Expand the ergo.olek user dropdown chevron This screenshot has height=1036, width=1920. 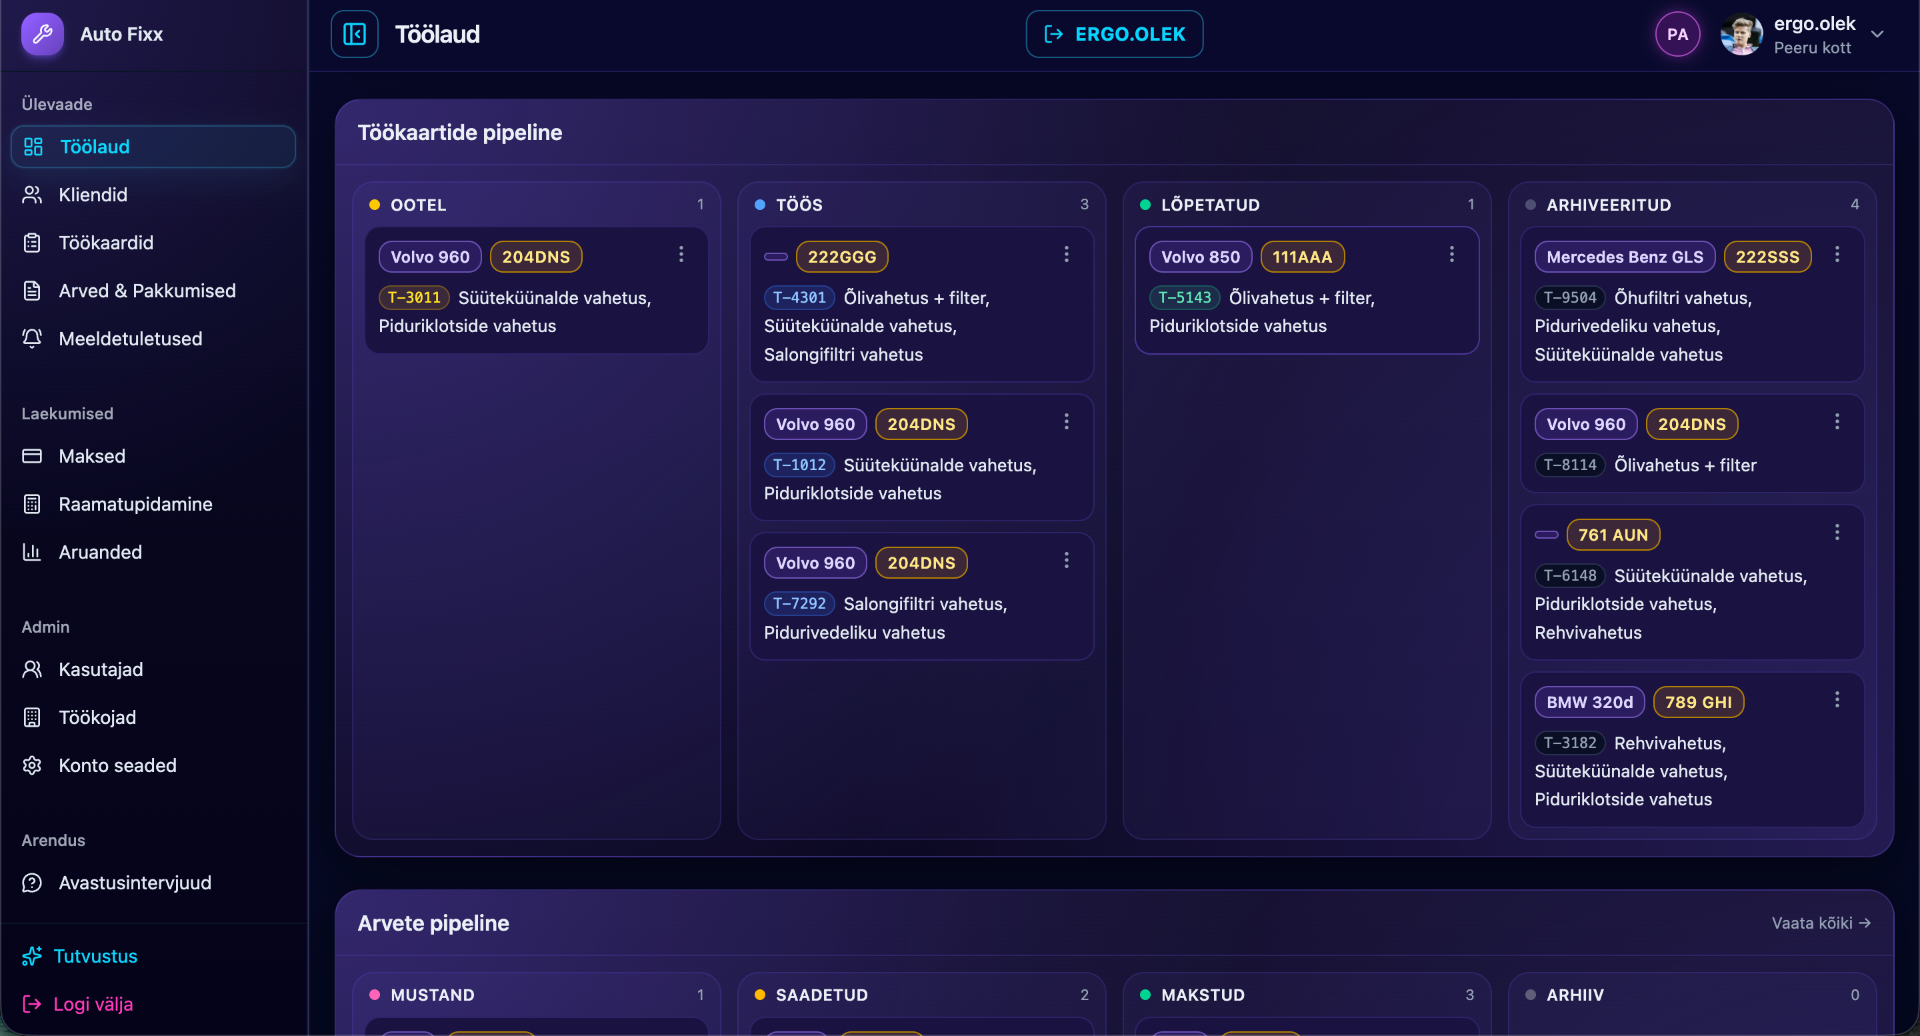tap(1877, 34)
